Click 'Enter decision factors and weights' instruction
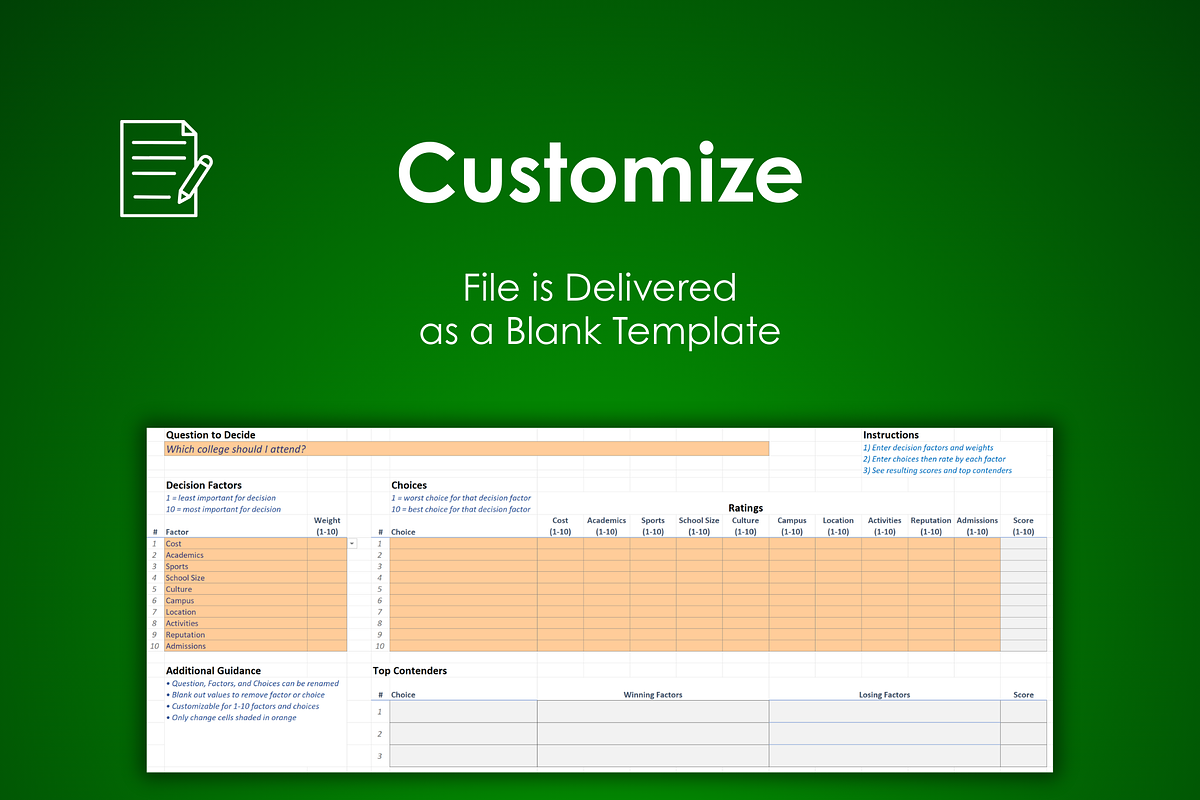This screenshot has height=800, width=1200. [x=928, y=448]
